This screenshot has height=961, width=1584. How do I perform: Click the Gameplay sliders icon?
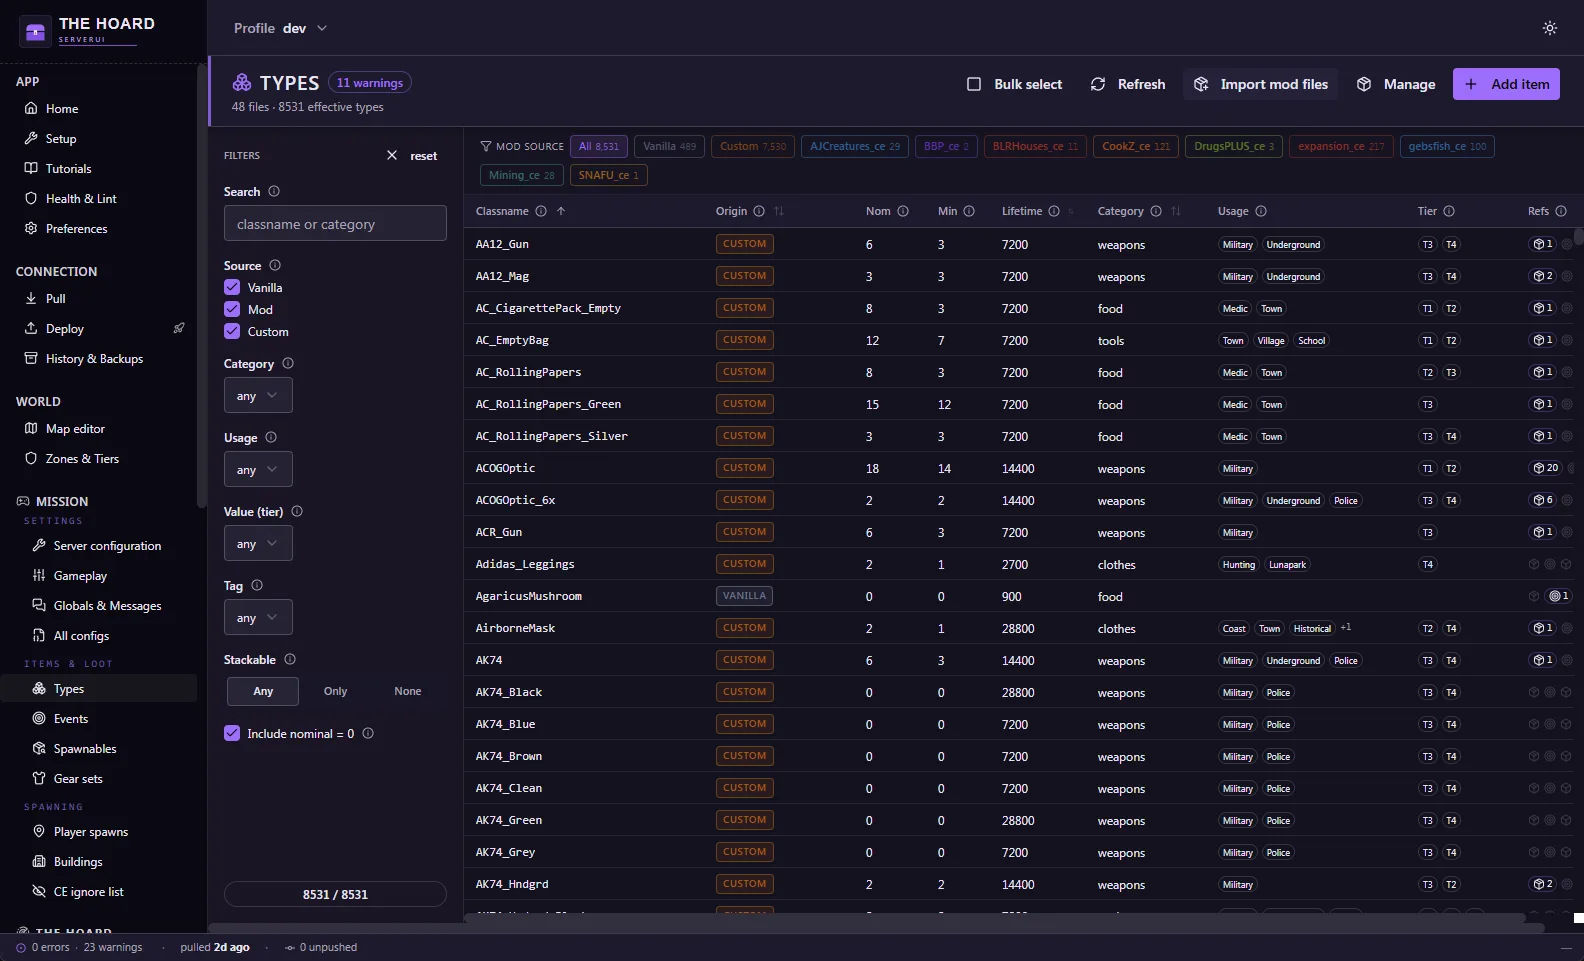(x=39, y=575)
